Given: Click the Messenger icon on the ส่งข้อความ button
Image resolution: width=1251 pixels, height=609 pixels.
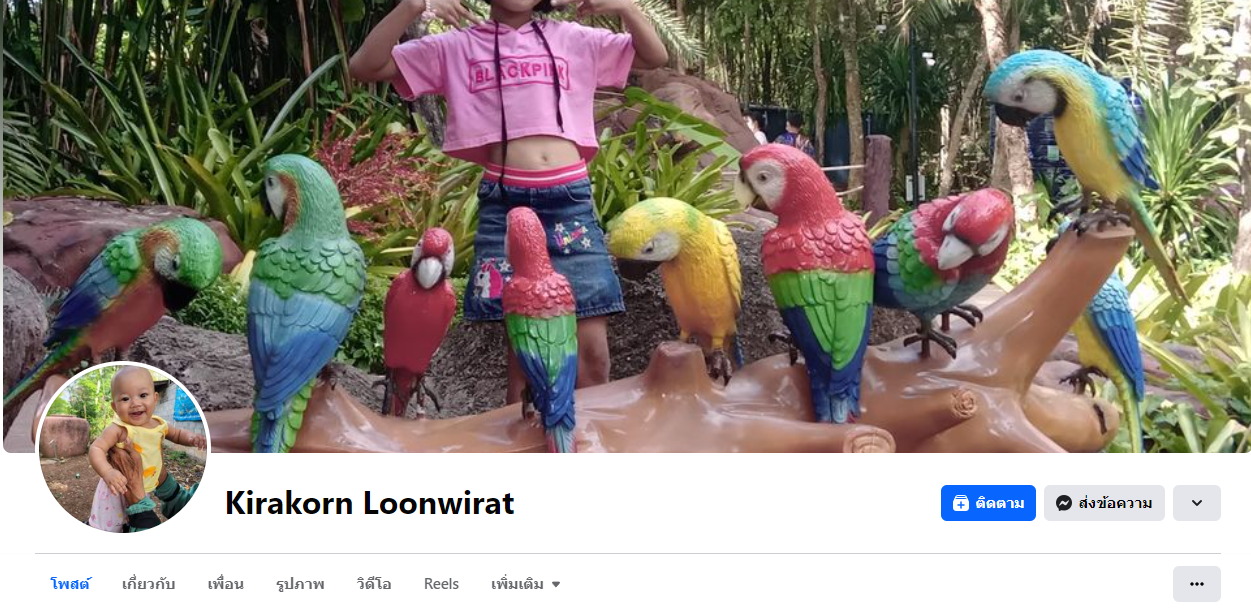Looking at the screenshot, I should coord(1064,503).
